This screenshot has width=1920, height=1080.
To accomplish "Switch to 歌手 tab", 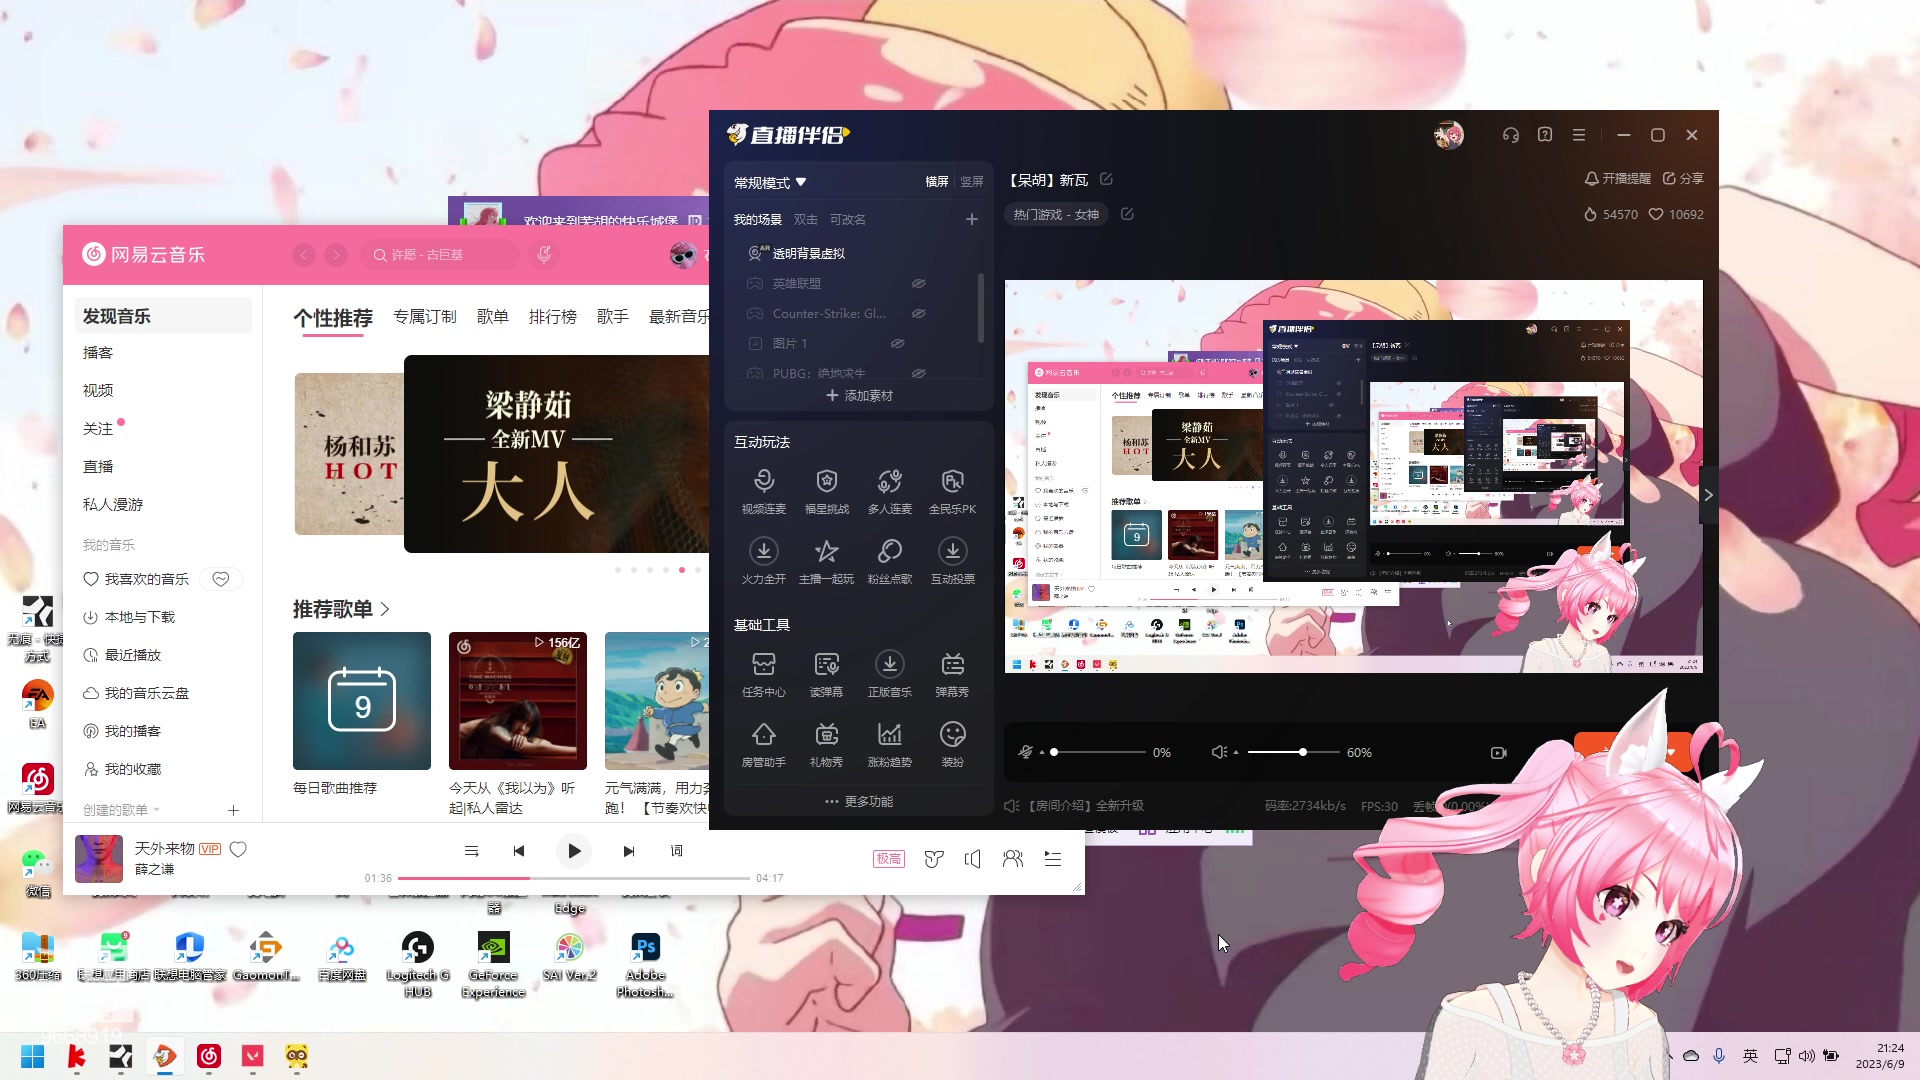I will point(613,317).
